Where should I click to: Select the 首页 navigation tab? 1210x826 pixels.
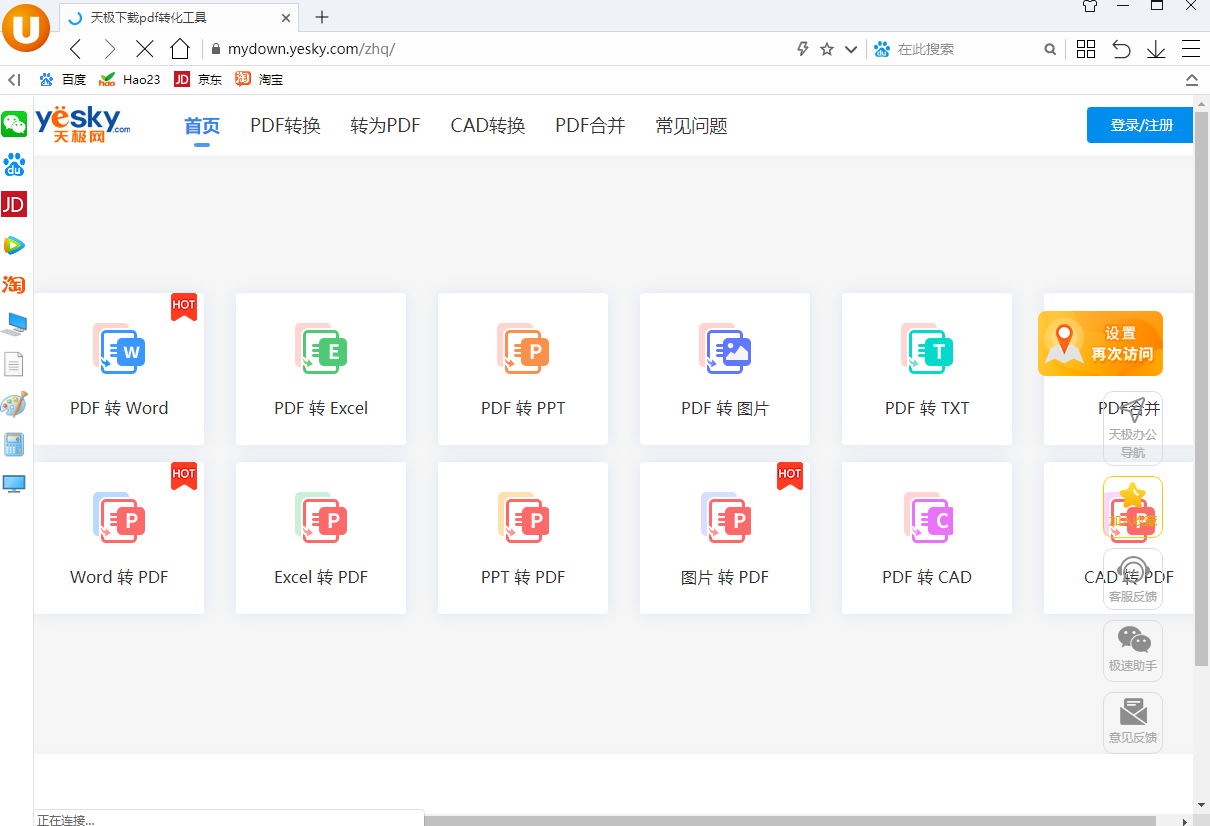[202, 126]
